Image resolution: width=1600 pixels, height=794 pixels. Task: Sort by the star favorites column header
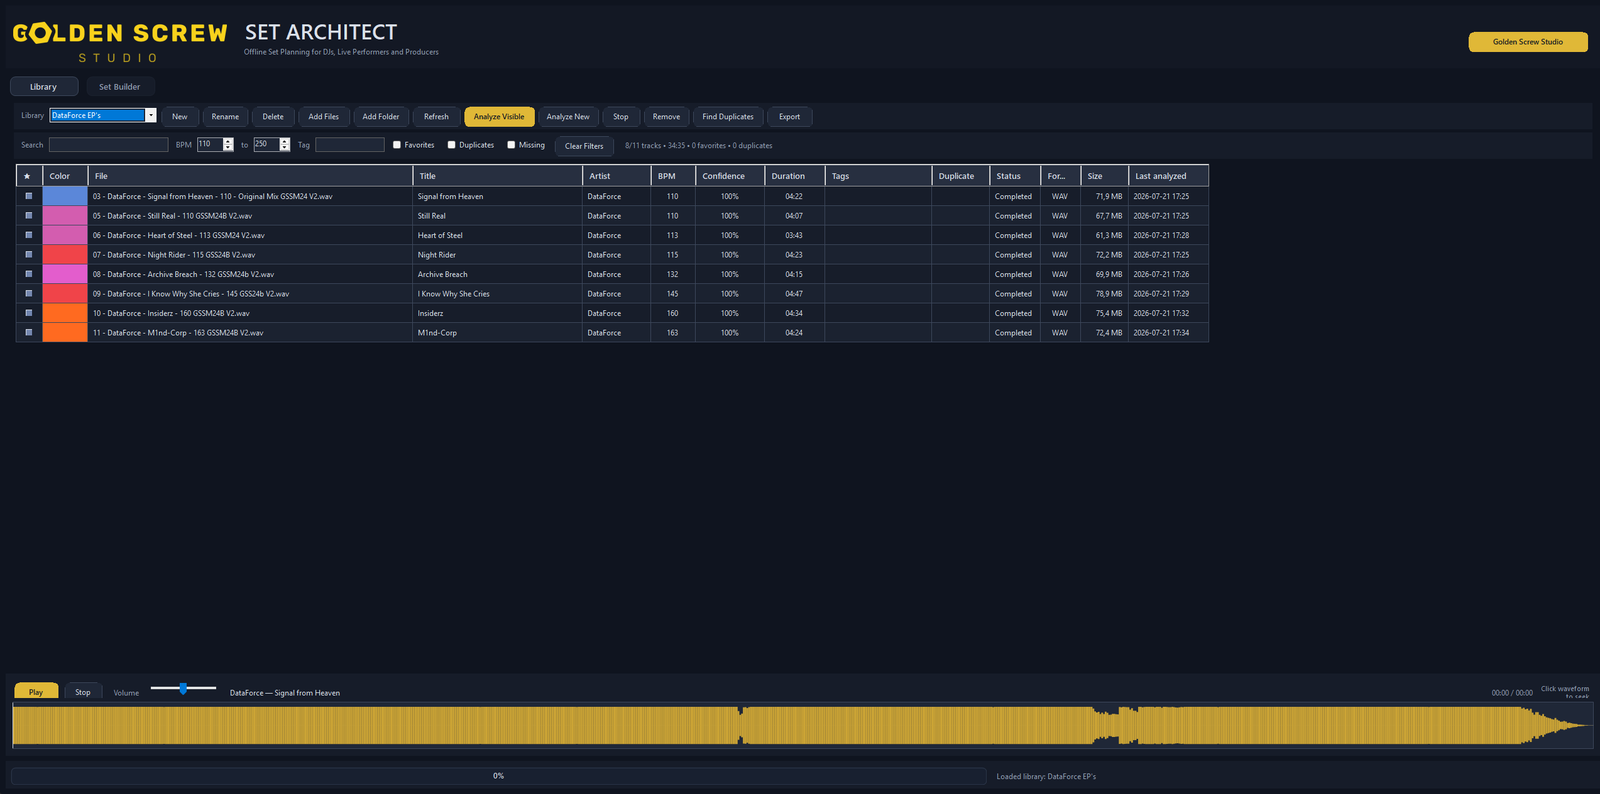point(29,176)
